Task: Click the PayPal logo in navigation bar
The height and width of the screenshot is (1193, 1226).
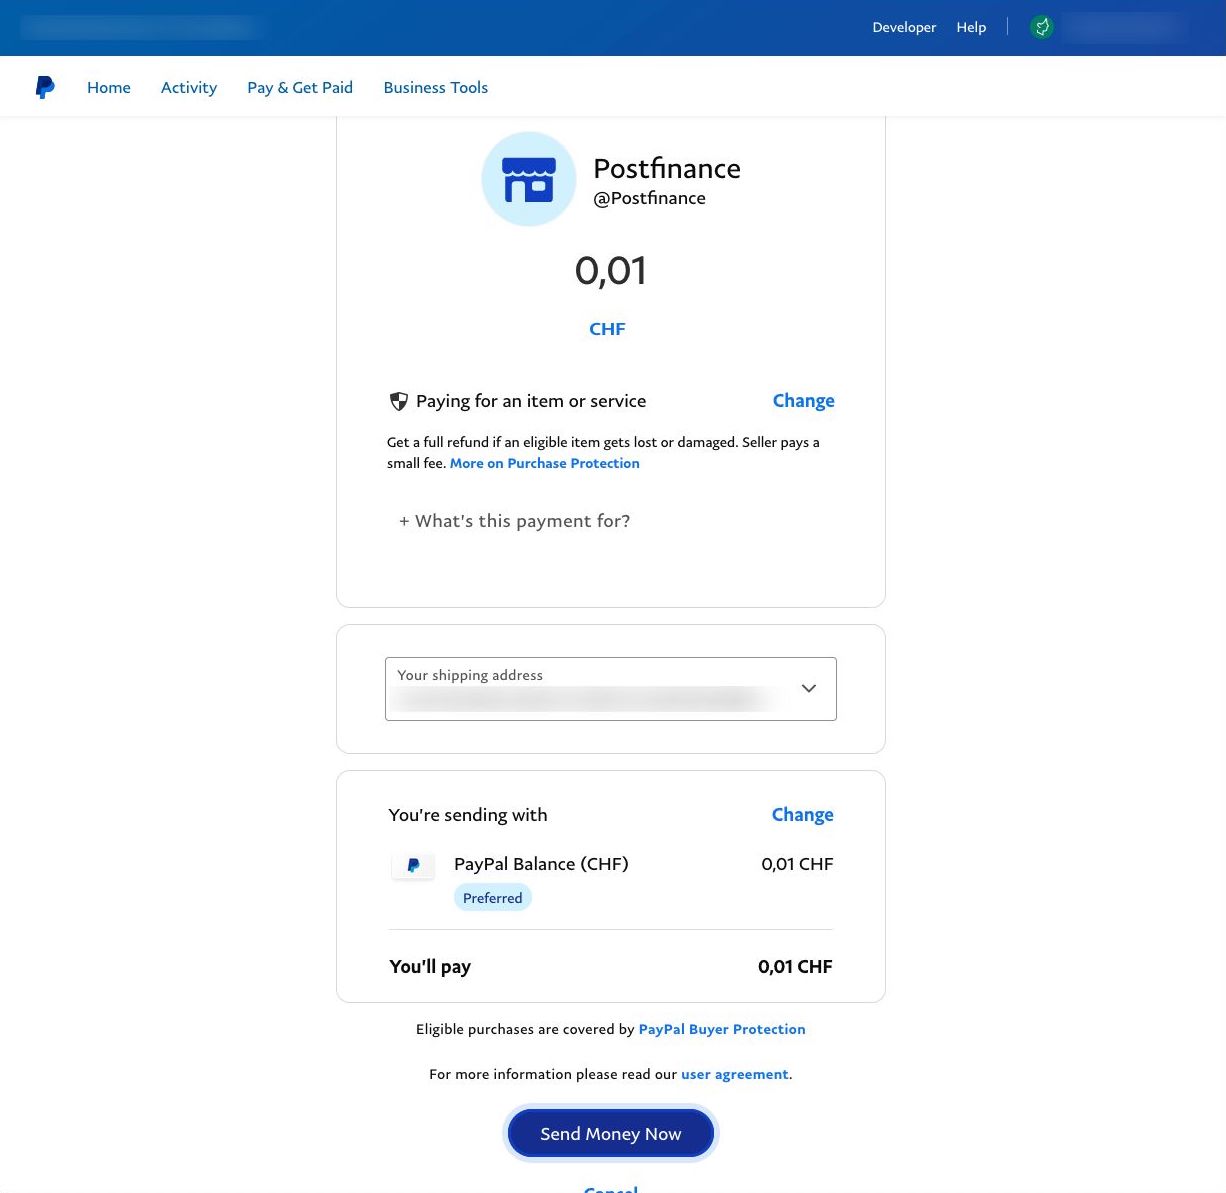Action: pyautogui.click(x=45, y=87)
